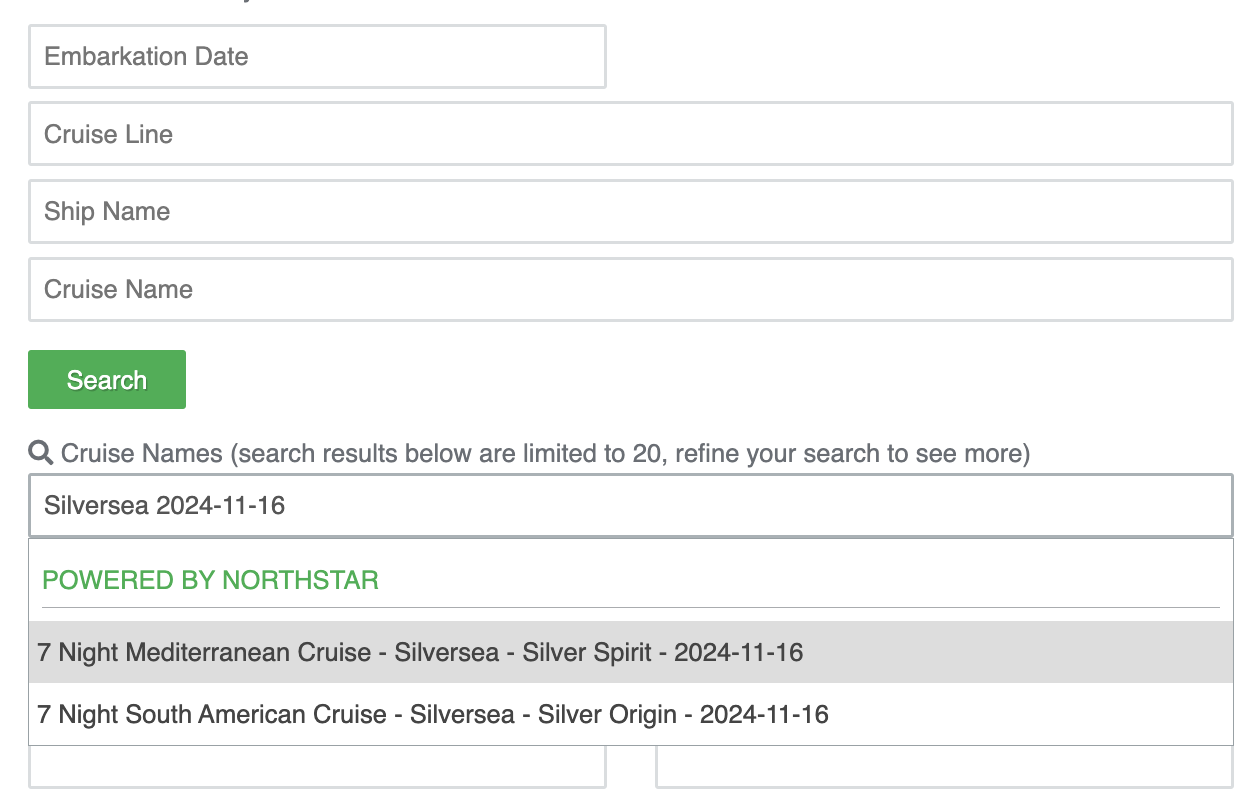Viewport: 1260px width, 812px height.
Task: Click the magnifying glass icon beside Cruise Names
Action: tap(41, 454)
